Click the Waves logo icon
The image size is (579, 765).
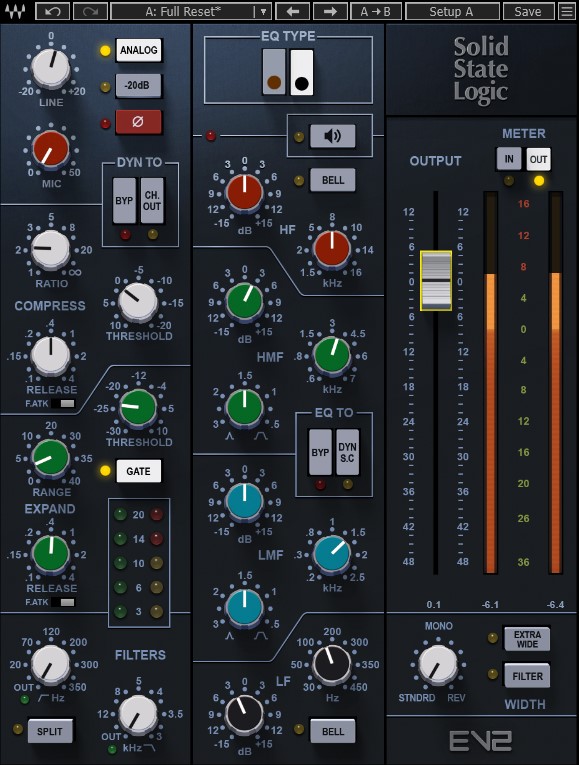[x=16, y=11]
